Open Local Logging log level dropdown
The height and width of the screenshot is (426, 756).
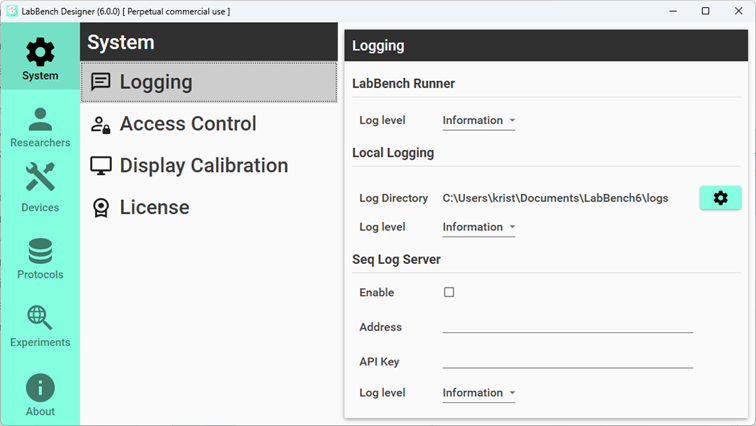pyautogui.click(x=479, y=227)
